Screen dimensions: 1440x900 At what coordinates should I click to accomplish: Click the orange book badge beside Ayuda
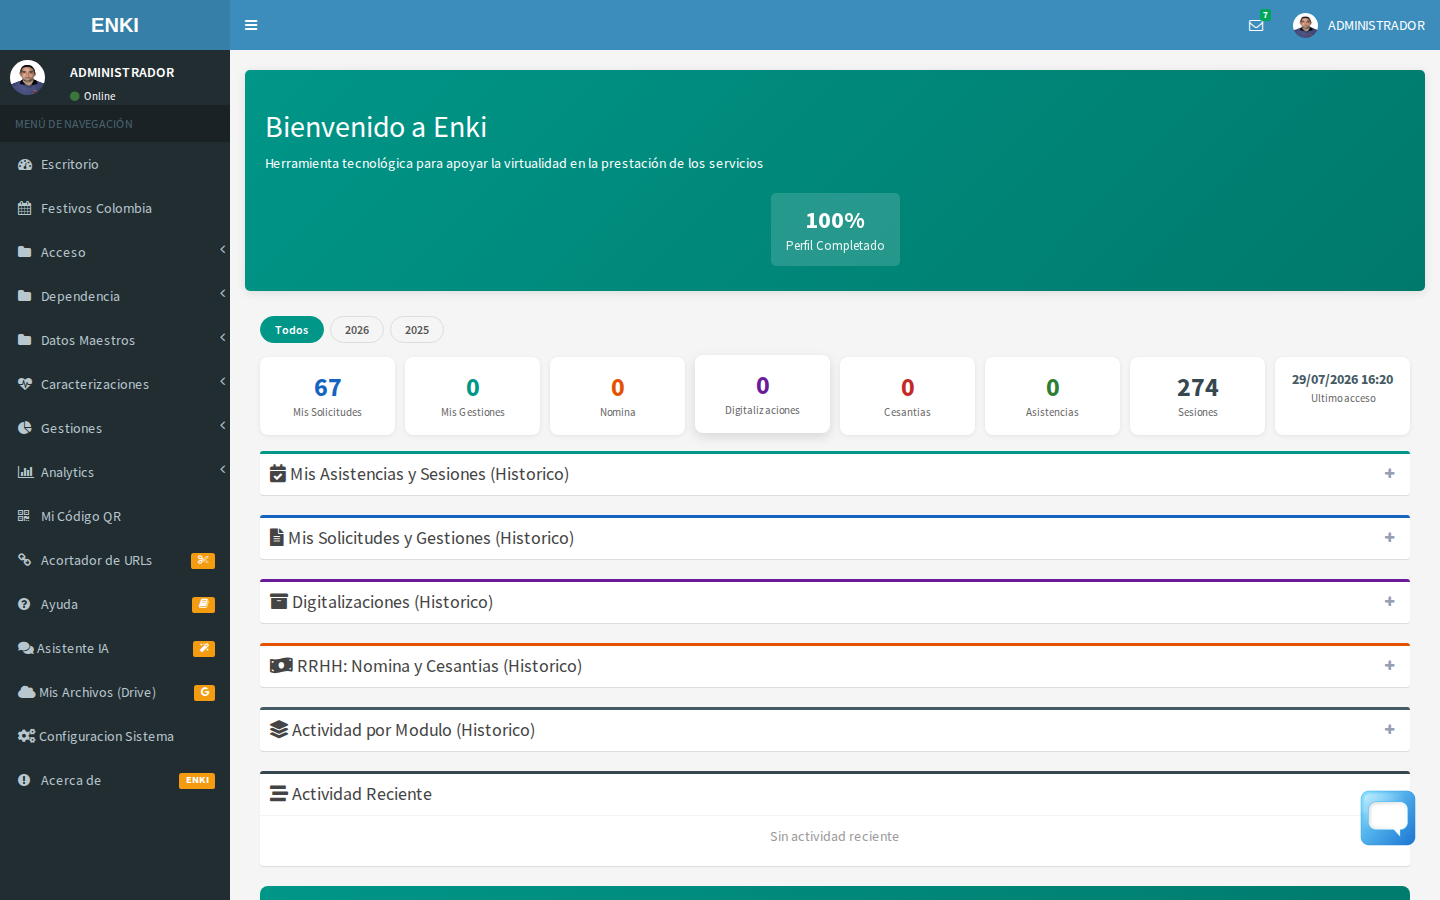[203, 605]
